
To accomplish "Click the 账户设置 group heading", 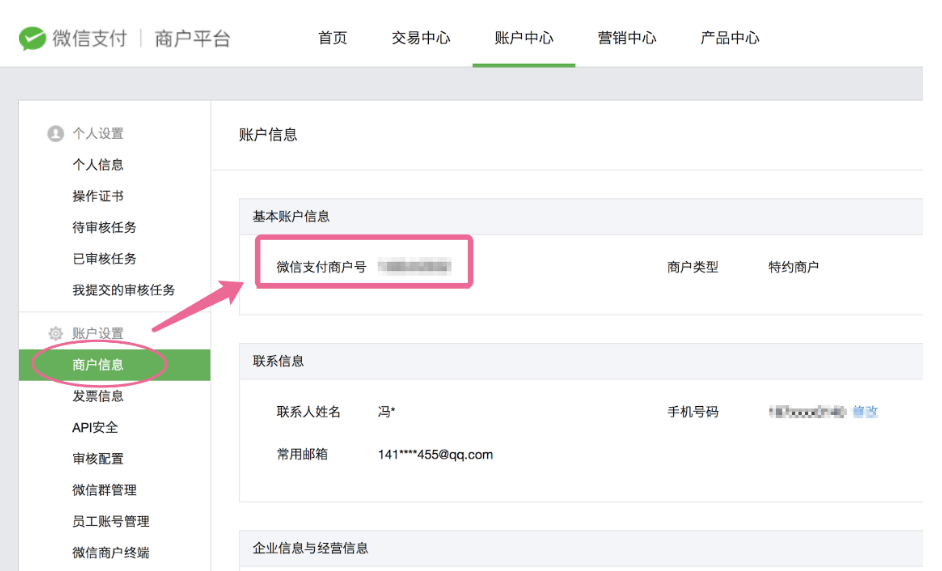I will tap(98, 334).
